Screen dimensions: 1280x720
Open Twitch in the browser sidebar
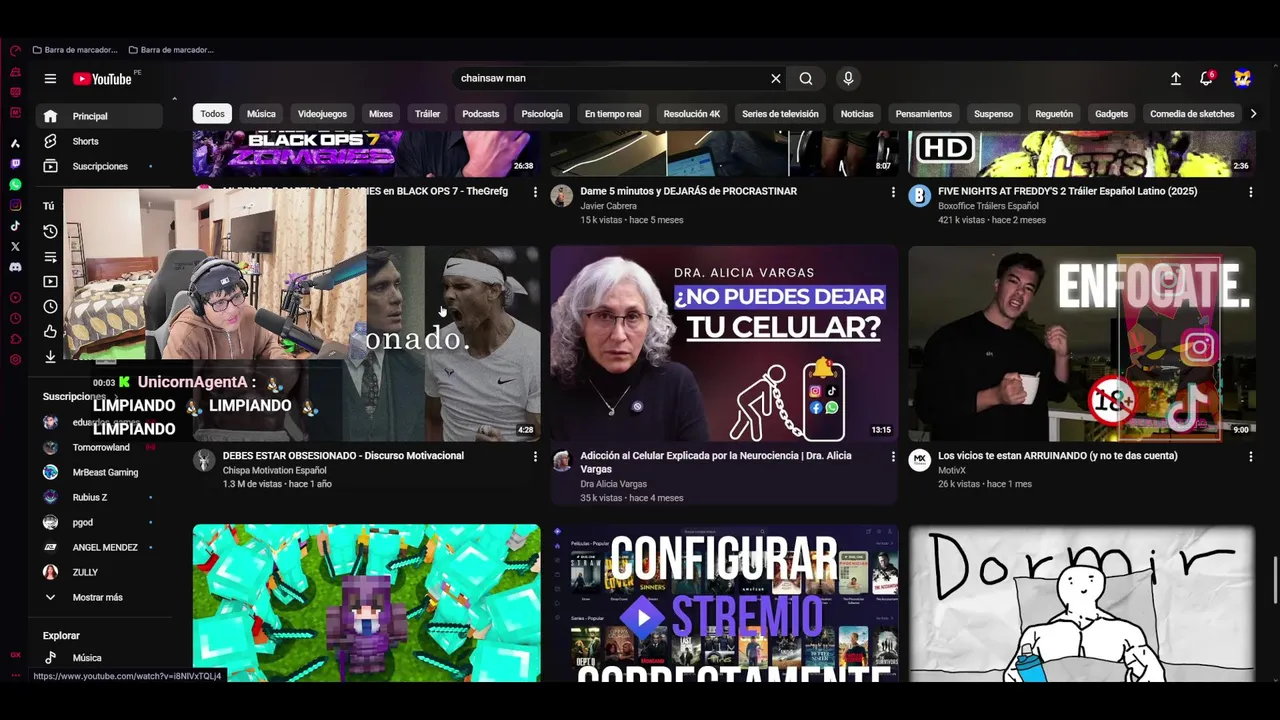tap(15, 164)
